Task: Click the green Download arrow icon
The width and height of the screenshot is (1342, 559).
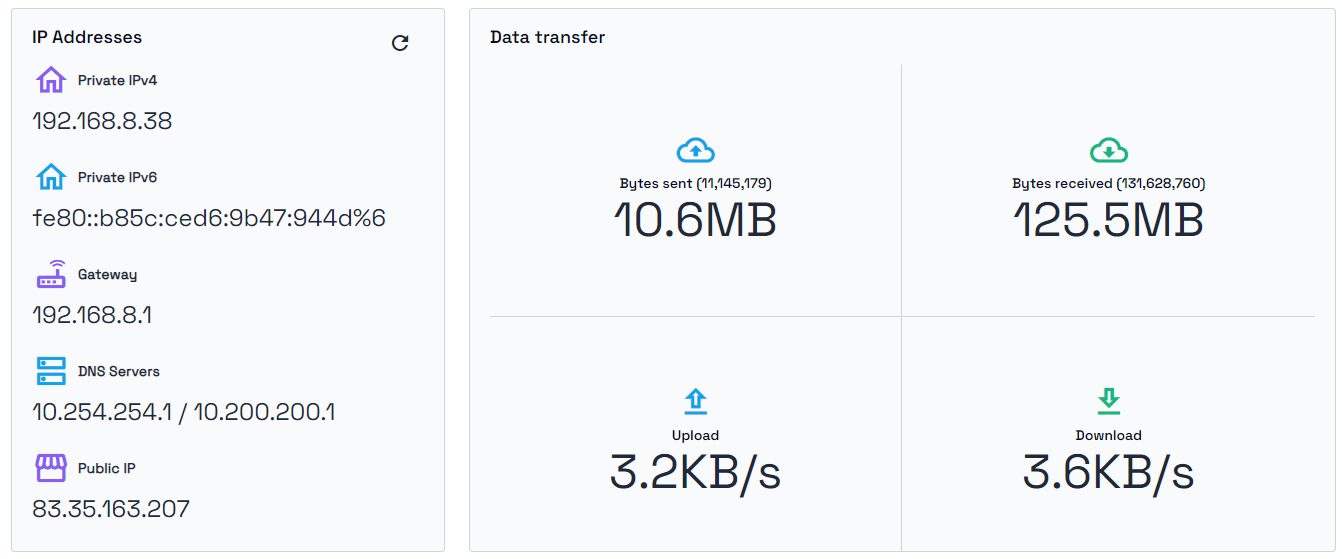Action: (1108, 402)
